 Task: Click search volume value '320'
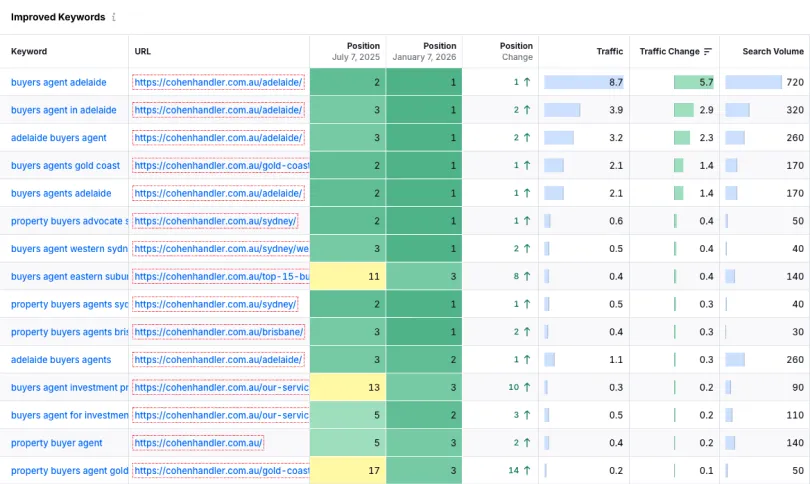click(x=795, y=110)
